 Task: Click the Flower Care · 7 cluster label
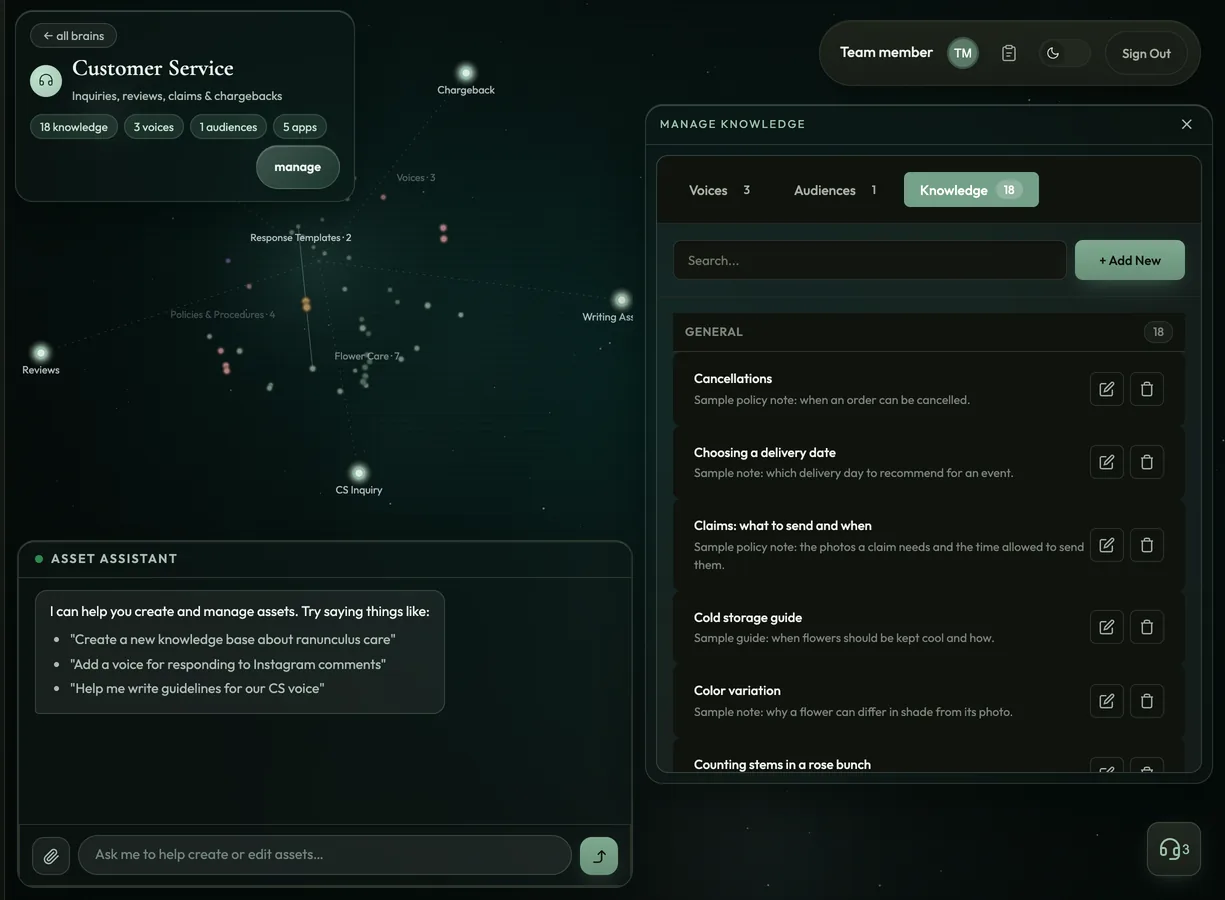point(367,356)
